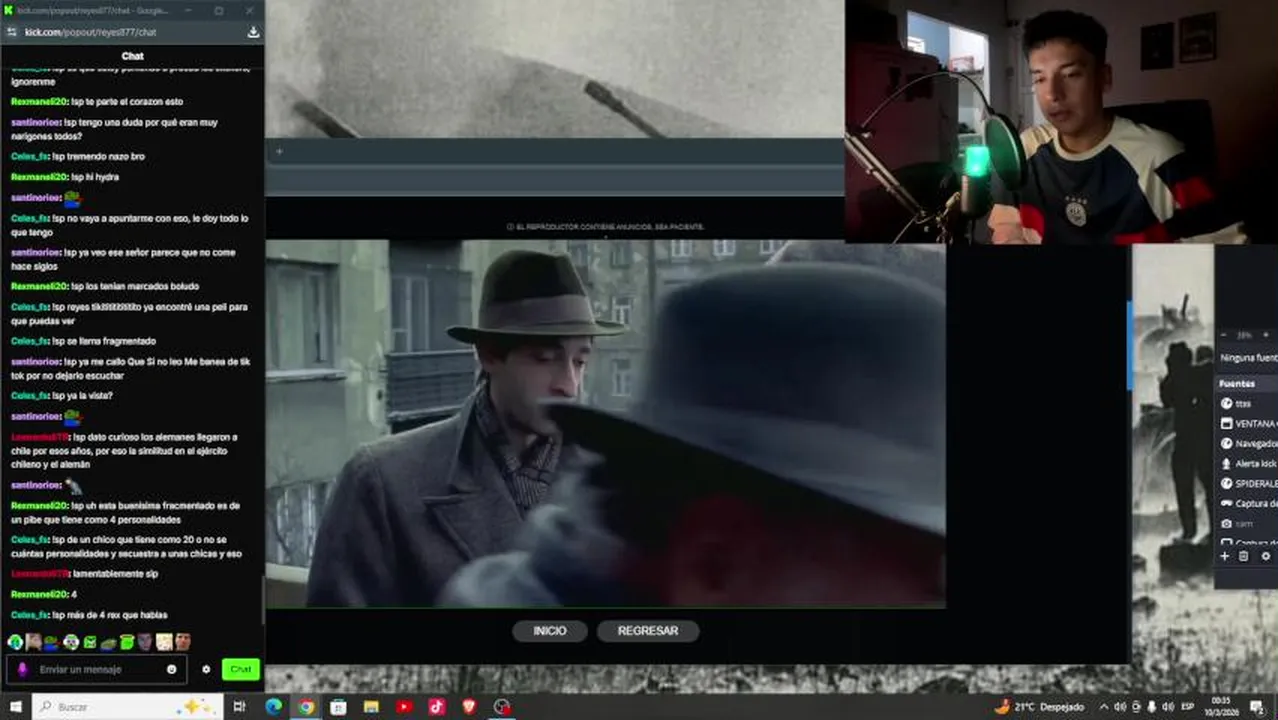
Task: Insert the first emote in the emote row
Action: coord(16,642)
